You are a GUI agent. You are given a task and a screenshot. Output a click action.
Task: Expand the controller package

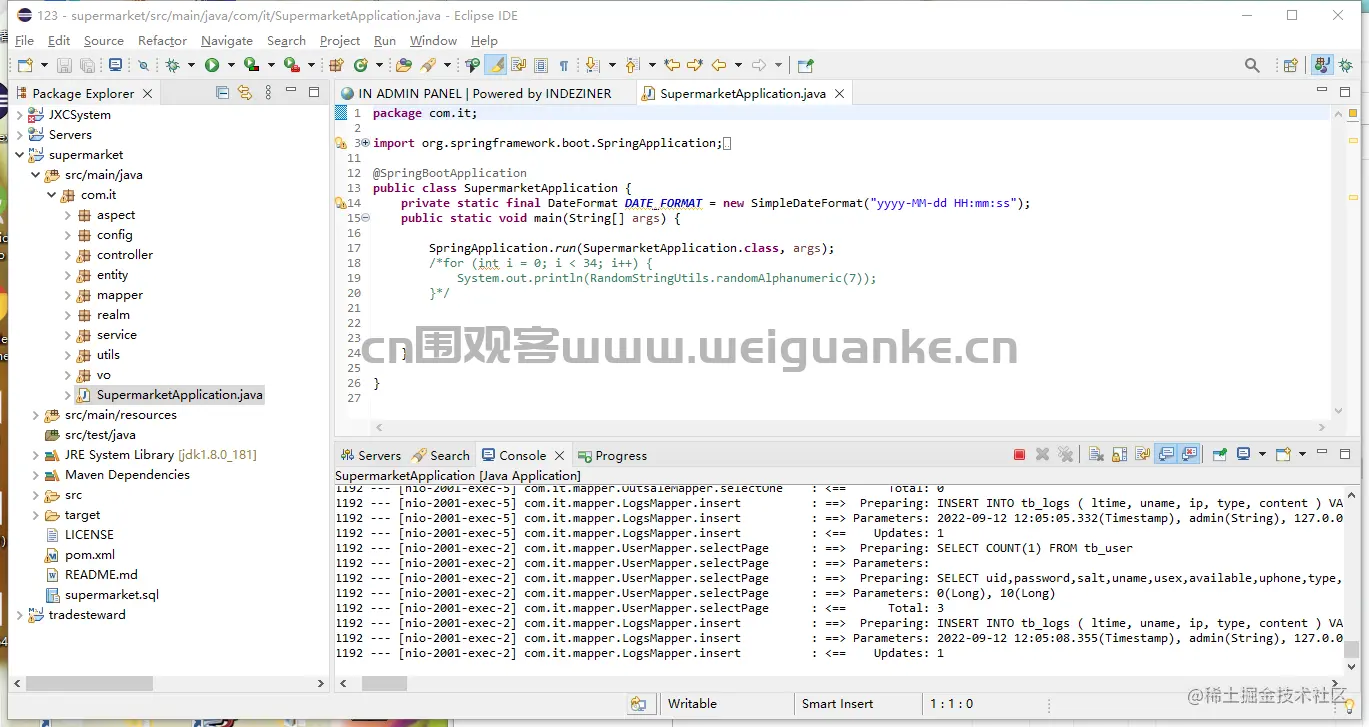[68, 255]
